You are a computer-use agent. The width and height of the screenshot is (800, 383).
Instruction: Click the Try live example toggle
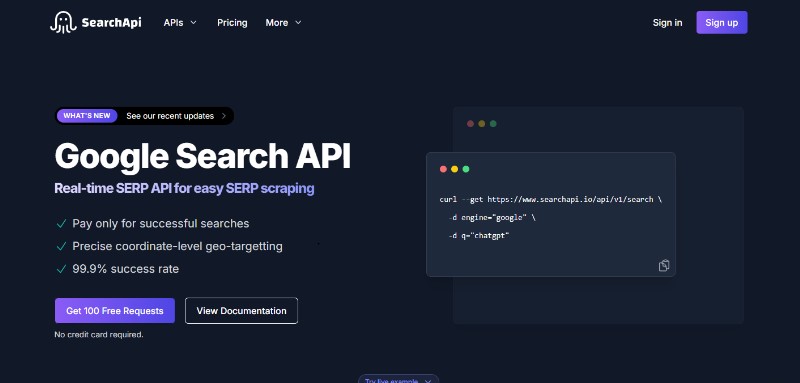pyautogui.click(x=398, y=380)
